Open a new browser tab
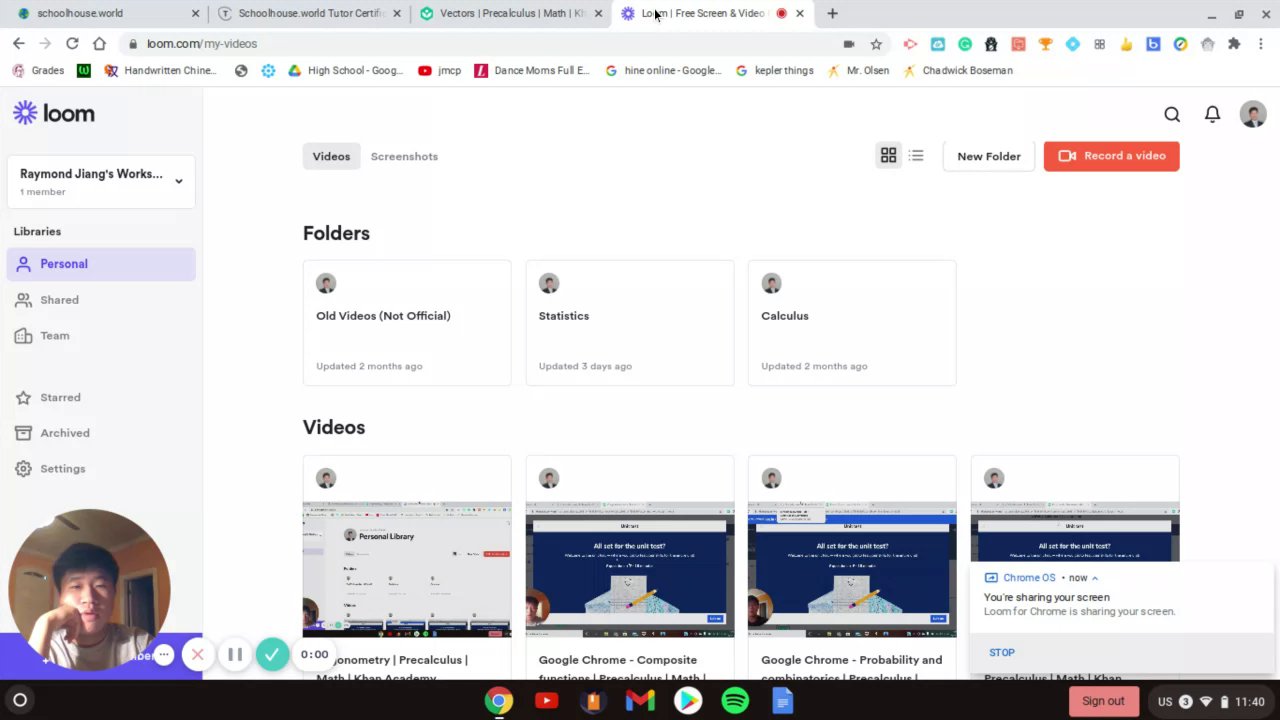 pyautogui.click(x=832, y=13)
